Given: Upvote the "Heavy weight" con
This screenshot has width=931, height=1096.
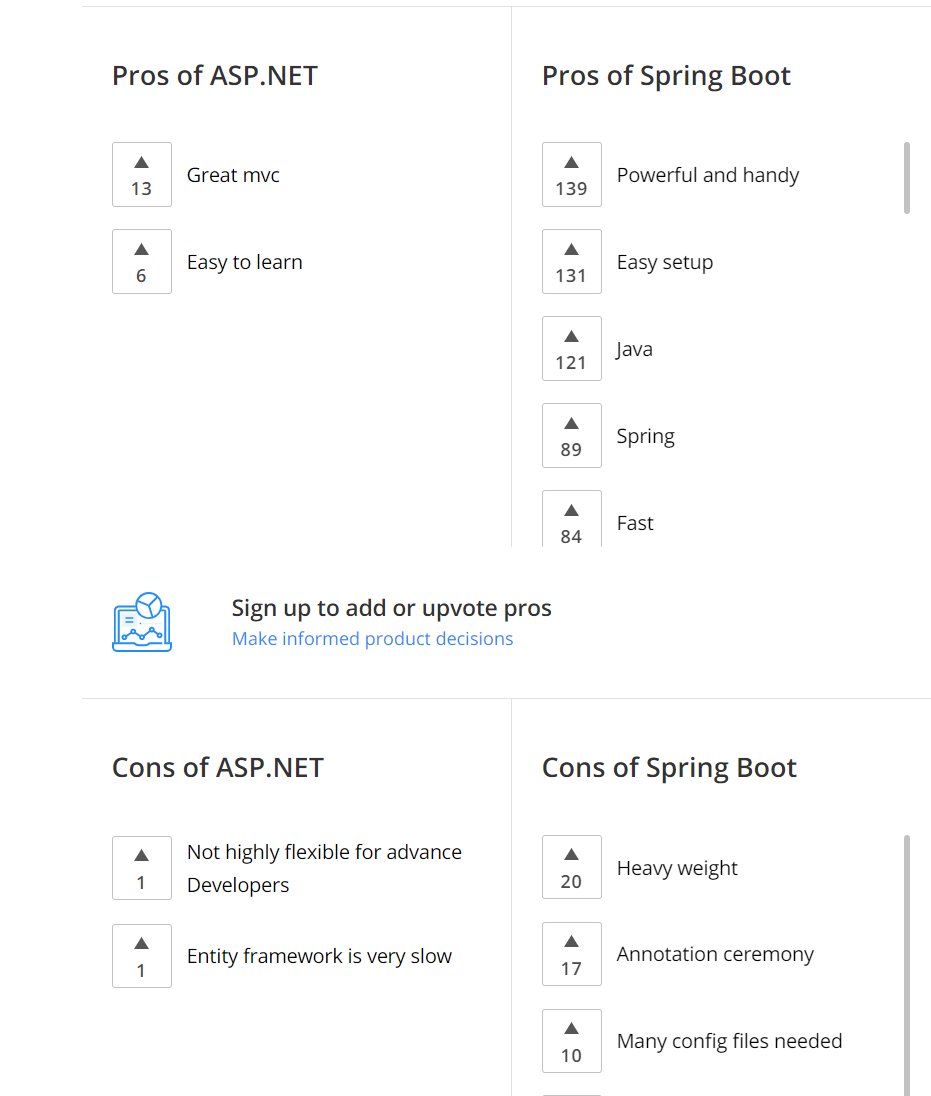Looking at the screenshot, I should (x=572, y=867).
